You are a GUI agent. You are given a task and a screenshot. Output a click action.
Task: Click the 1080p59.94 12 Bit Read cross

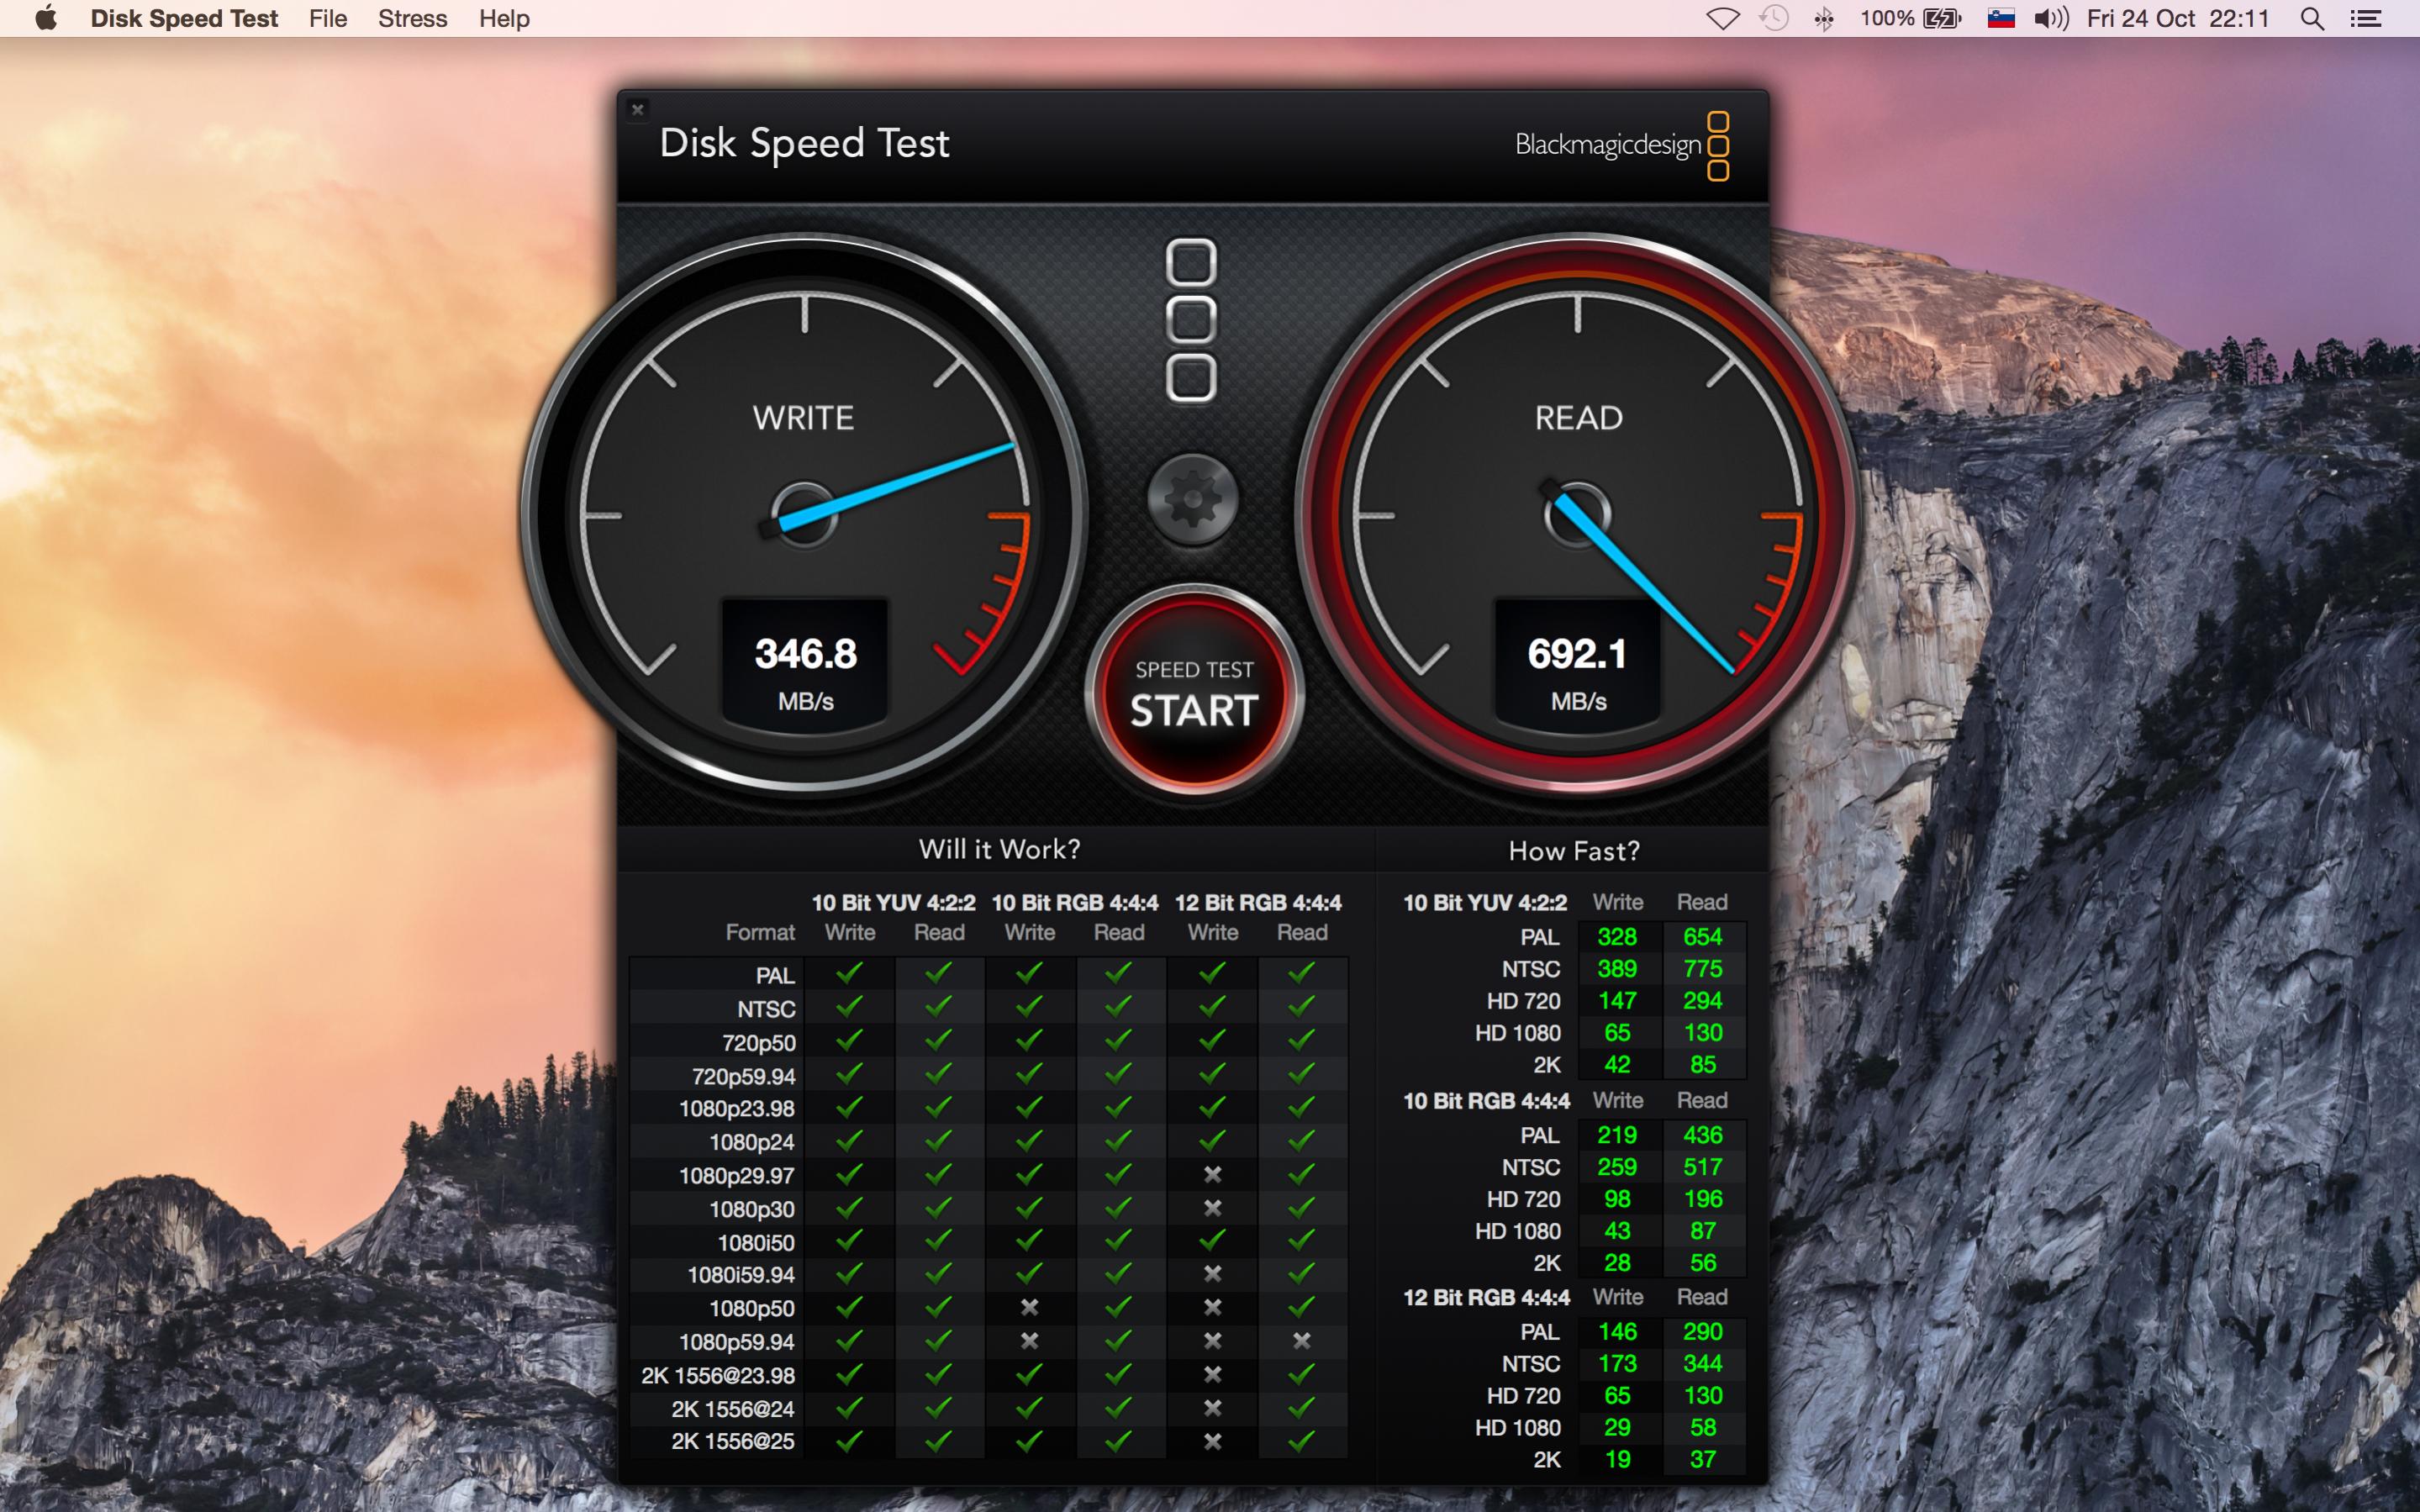tap(1301, 1341)
